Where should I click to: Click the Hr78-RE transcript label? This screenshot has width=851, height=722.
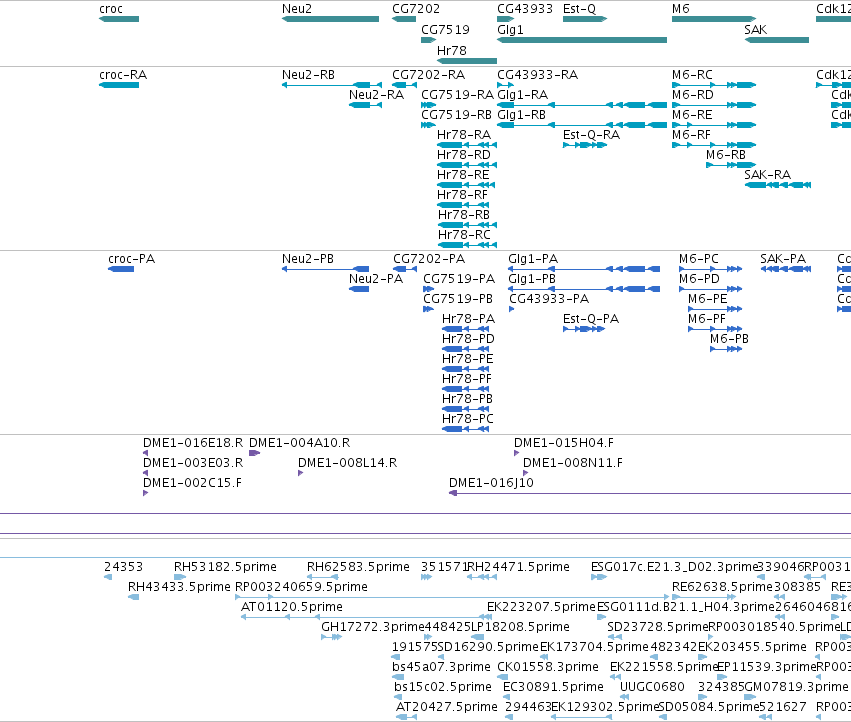tap(463, 175)
